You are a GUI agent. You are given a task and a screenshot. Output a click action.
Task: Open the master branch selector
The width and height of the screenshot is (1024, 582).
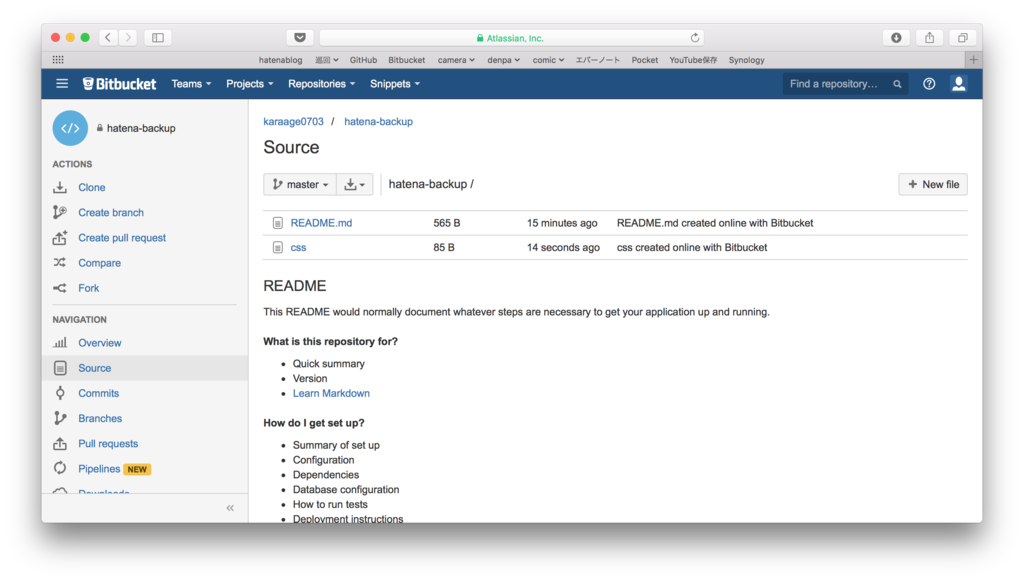coord(300,184)
